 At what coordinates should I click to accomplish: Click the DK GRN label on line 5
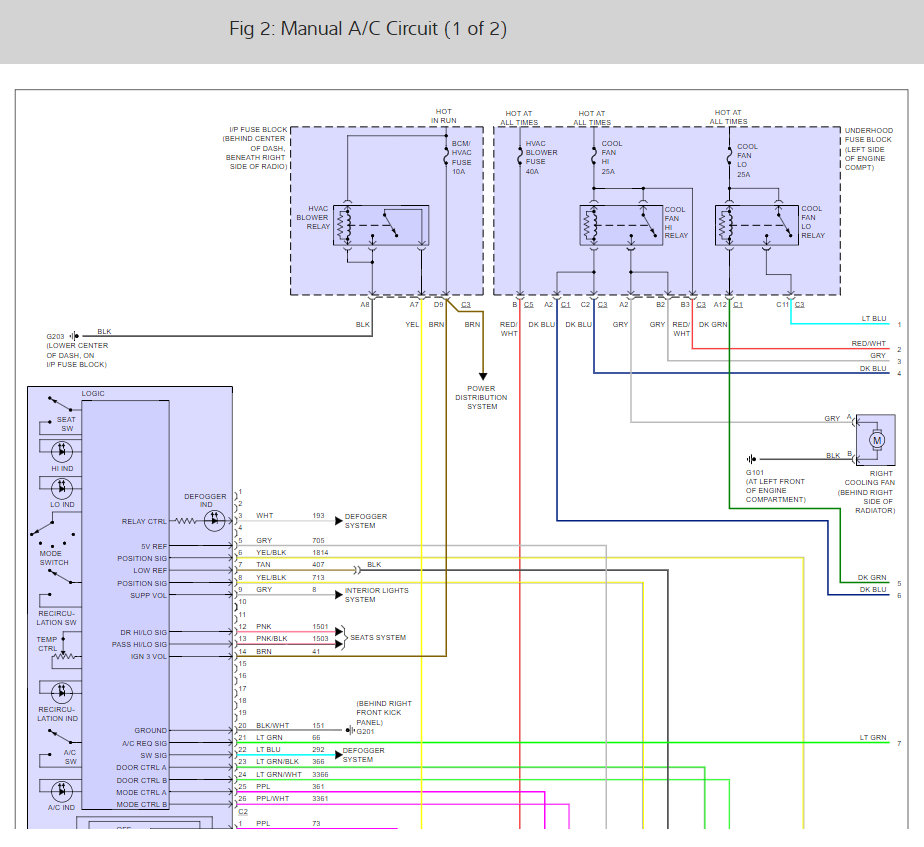coord(872,578)
